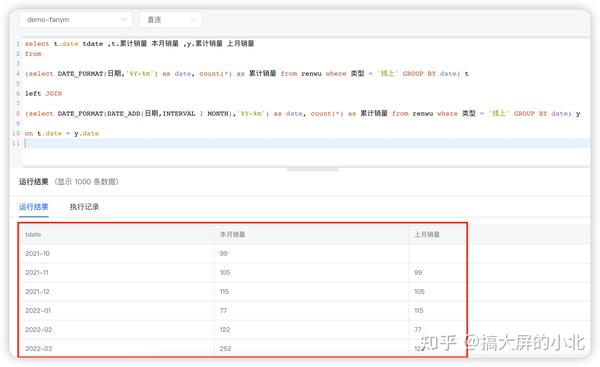Click 本月销量 value in the 2022-01 row
The image size is (600, 367).
click(223, 311)
